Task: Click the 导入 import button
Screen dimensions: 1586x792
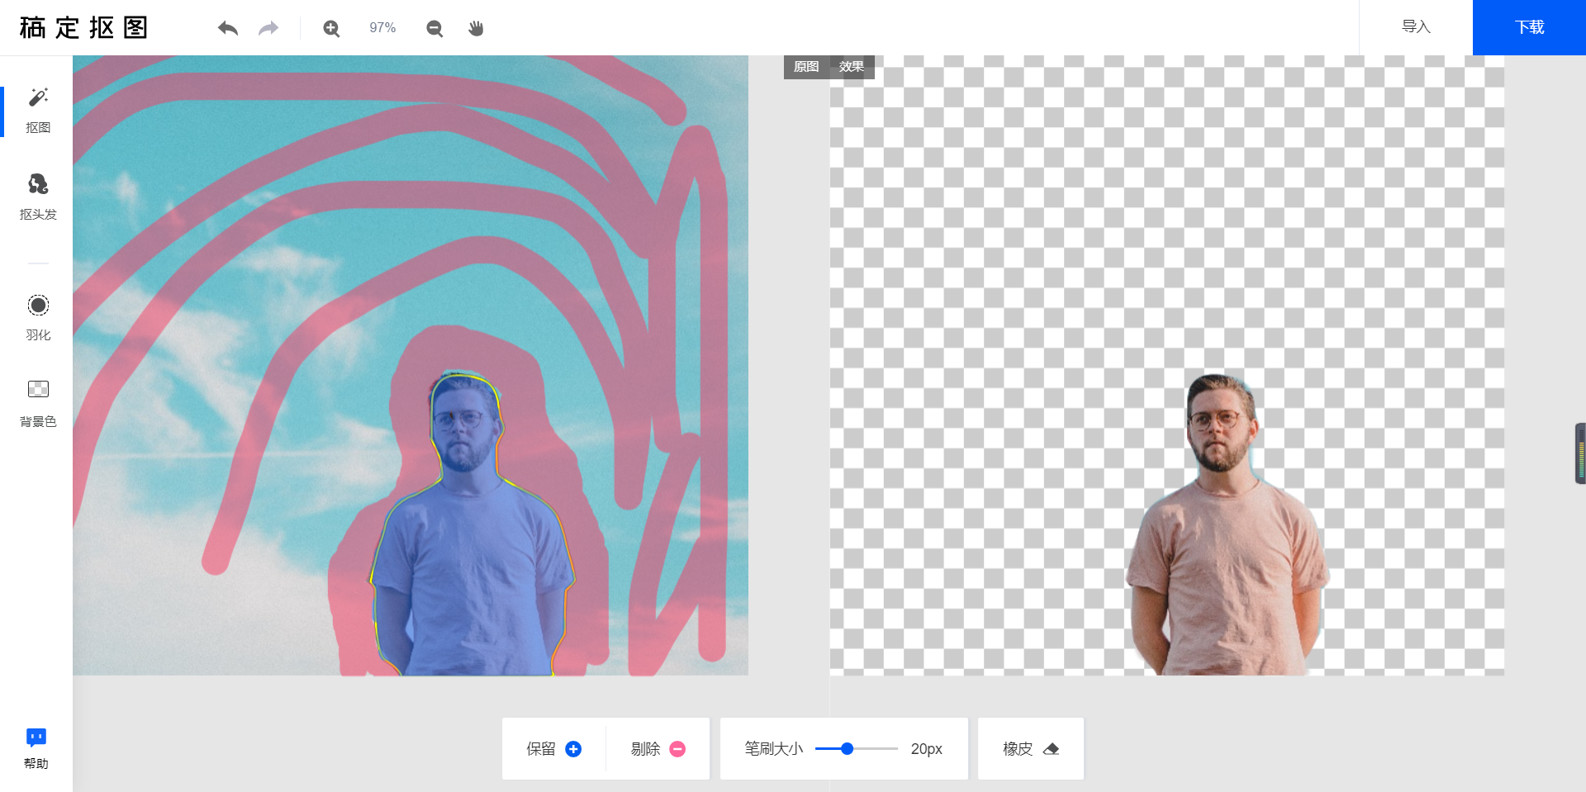Action: [1415, 27]
